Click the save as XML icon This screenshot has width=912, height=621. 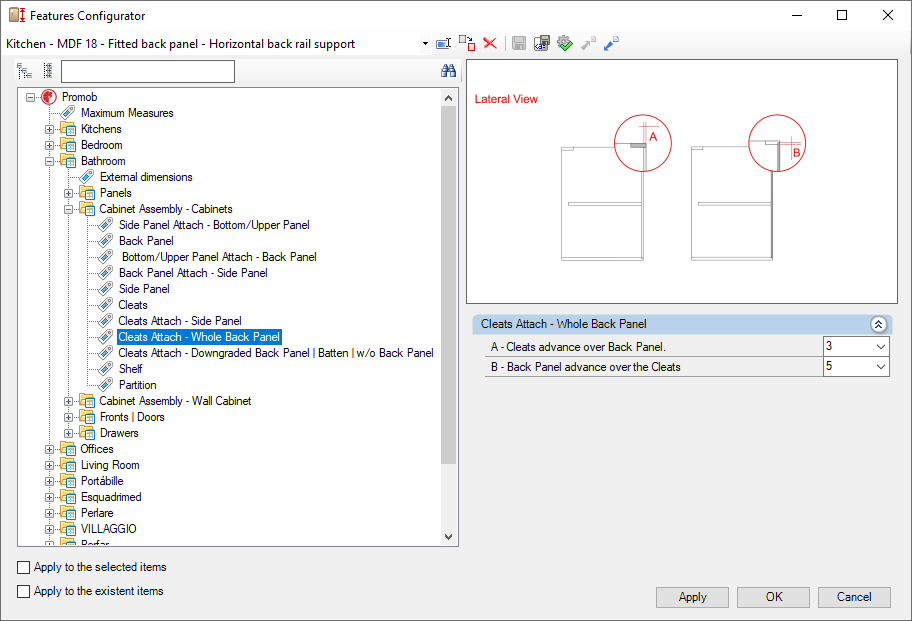[x=542, y=43]
